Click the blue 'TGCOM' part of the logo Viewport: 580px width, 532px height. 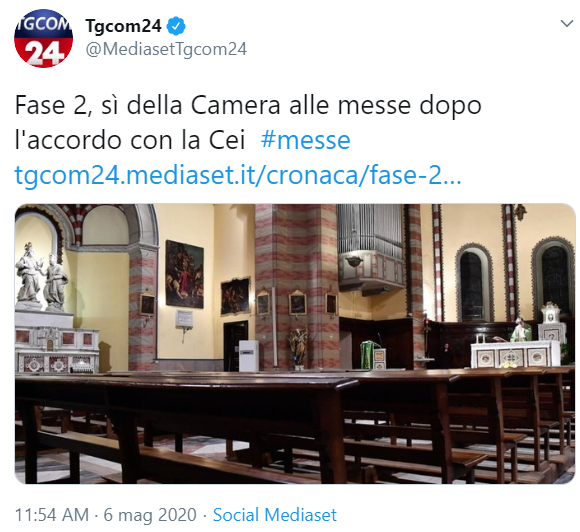[43, 24]
